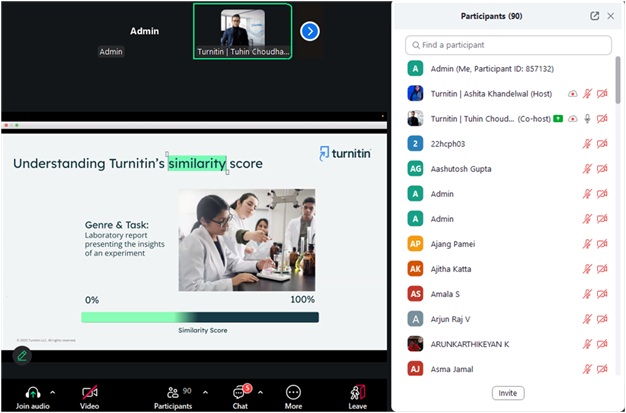The width and height of the screenshot is (626, 413).
Task: Click the Participants (90) panel title
Action: [x=491, y=16]
